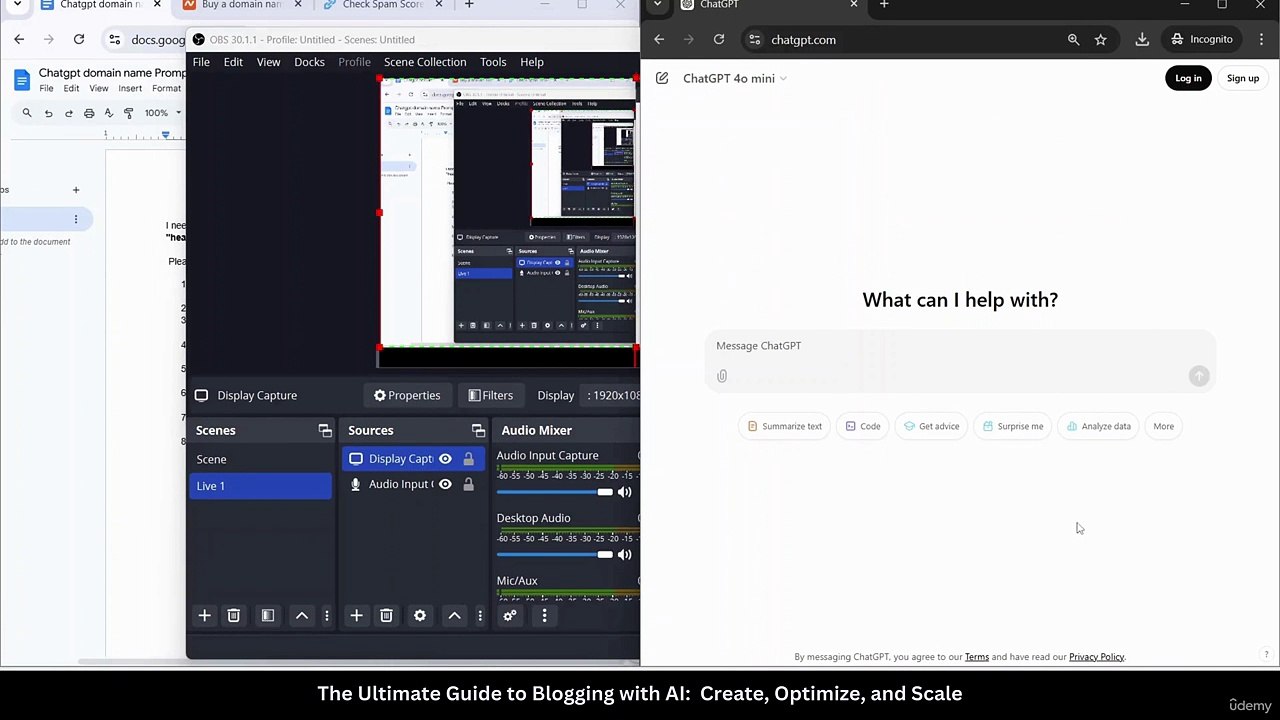Open the More suggestions option in ChatGPT
1280x720 pixels.
1163,426
